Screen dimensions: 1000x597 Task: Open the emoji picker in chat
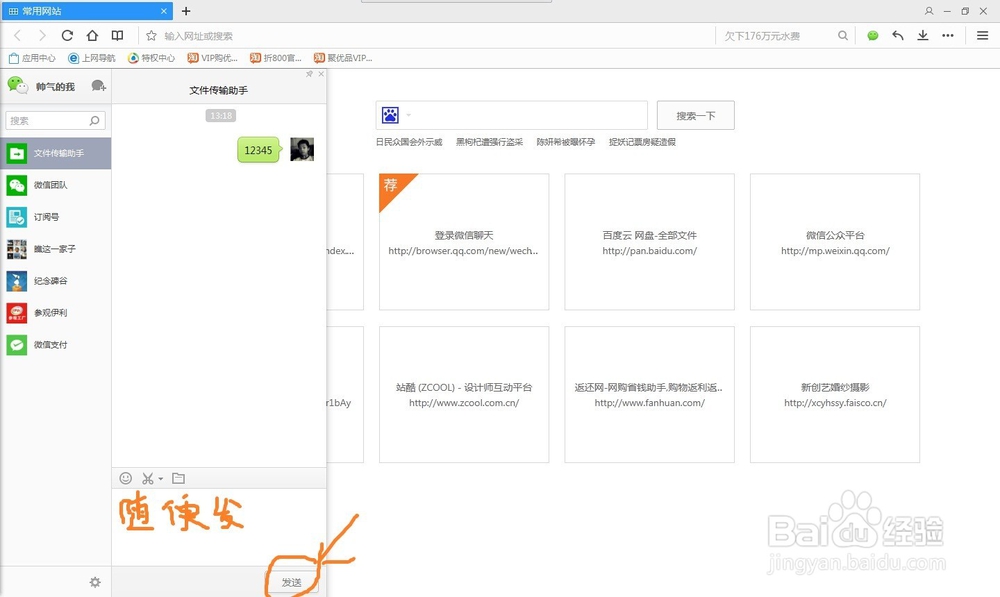(x=126, y=478)
